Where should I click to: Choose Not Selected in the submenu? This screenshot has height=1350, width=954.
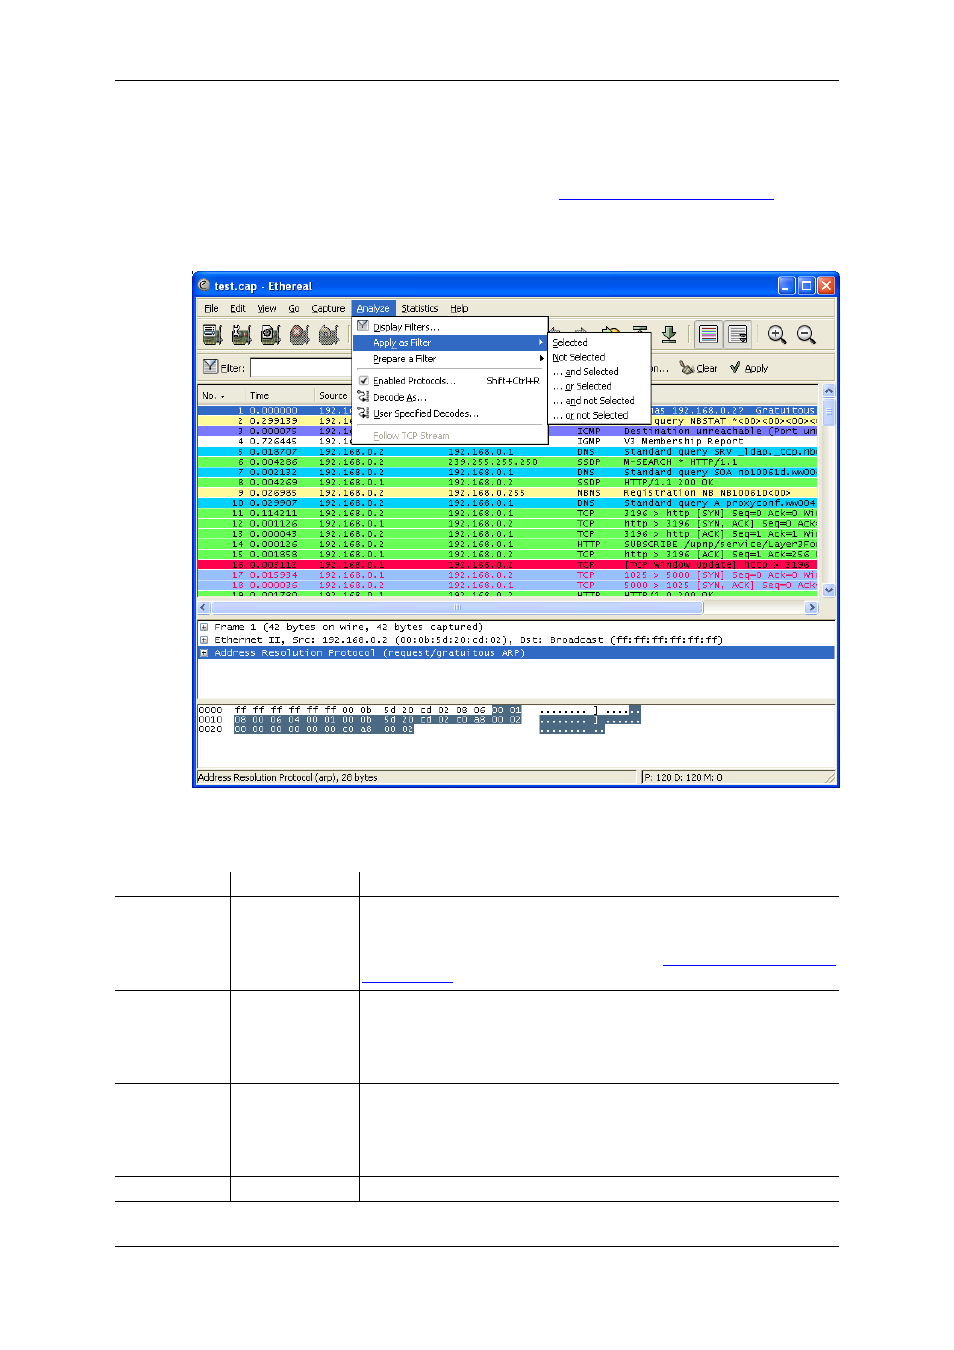(x=600, y=357)
